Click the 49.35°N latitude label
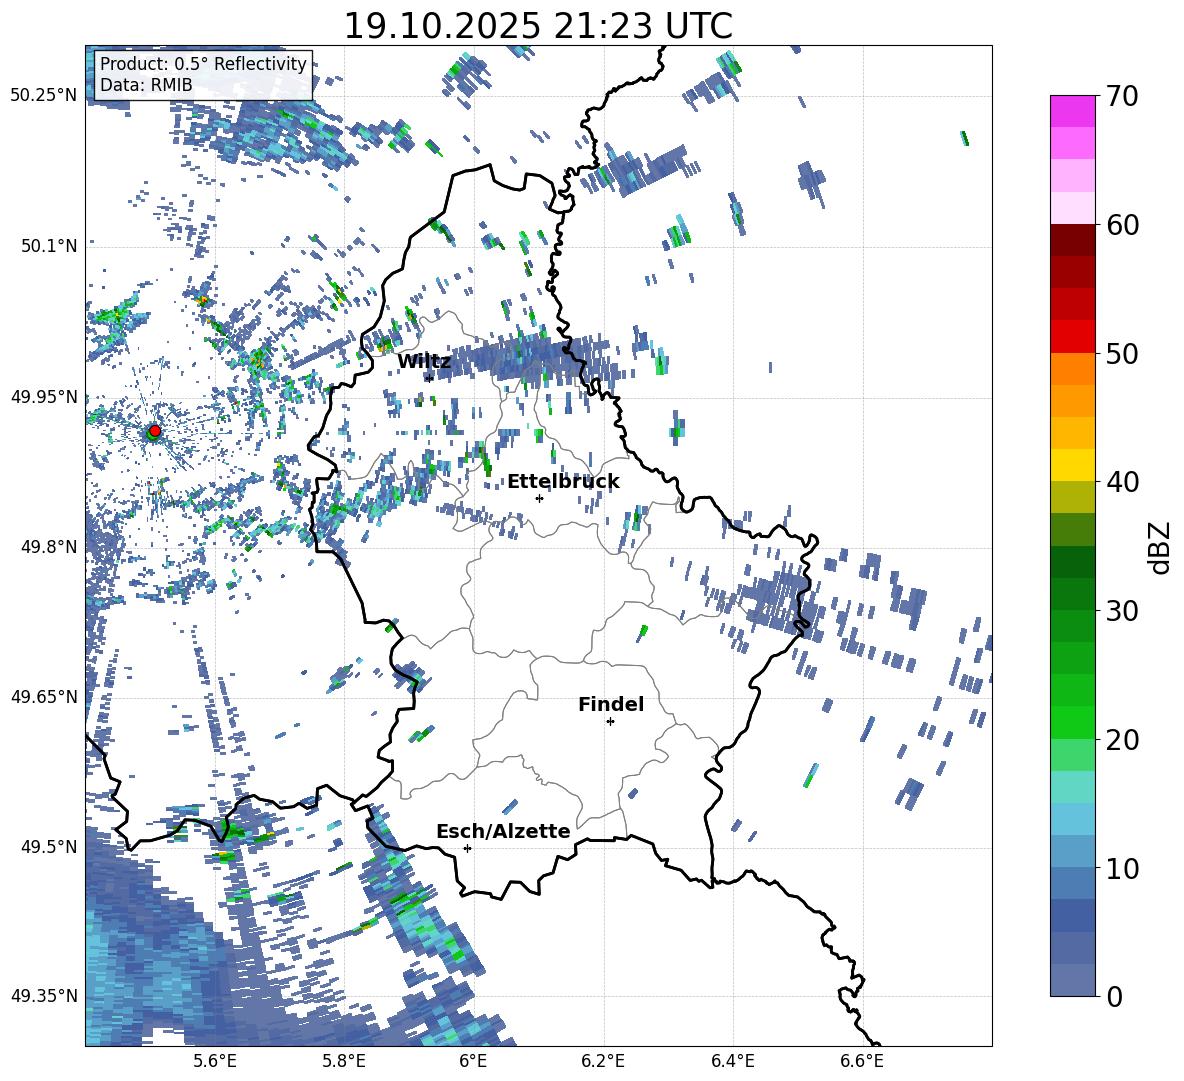Image resolution: width=1184 pixels, height=1081 pixels. click(x=44, y=996)
